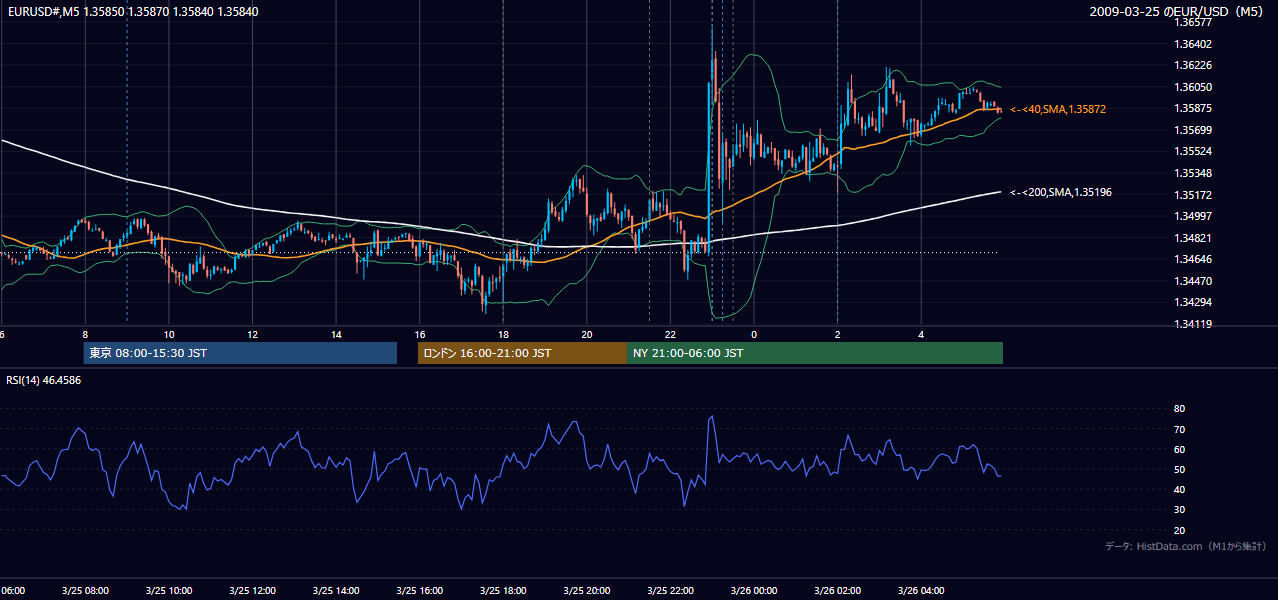Click price axis label 1.35348
Viewport: 1278px width, 600px height.
click(x=1194, y=173)
